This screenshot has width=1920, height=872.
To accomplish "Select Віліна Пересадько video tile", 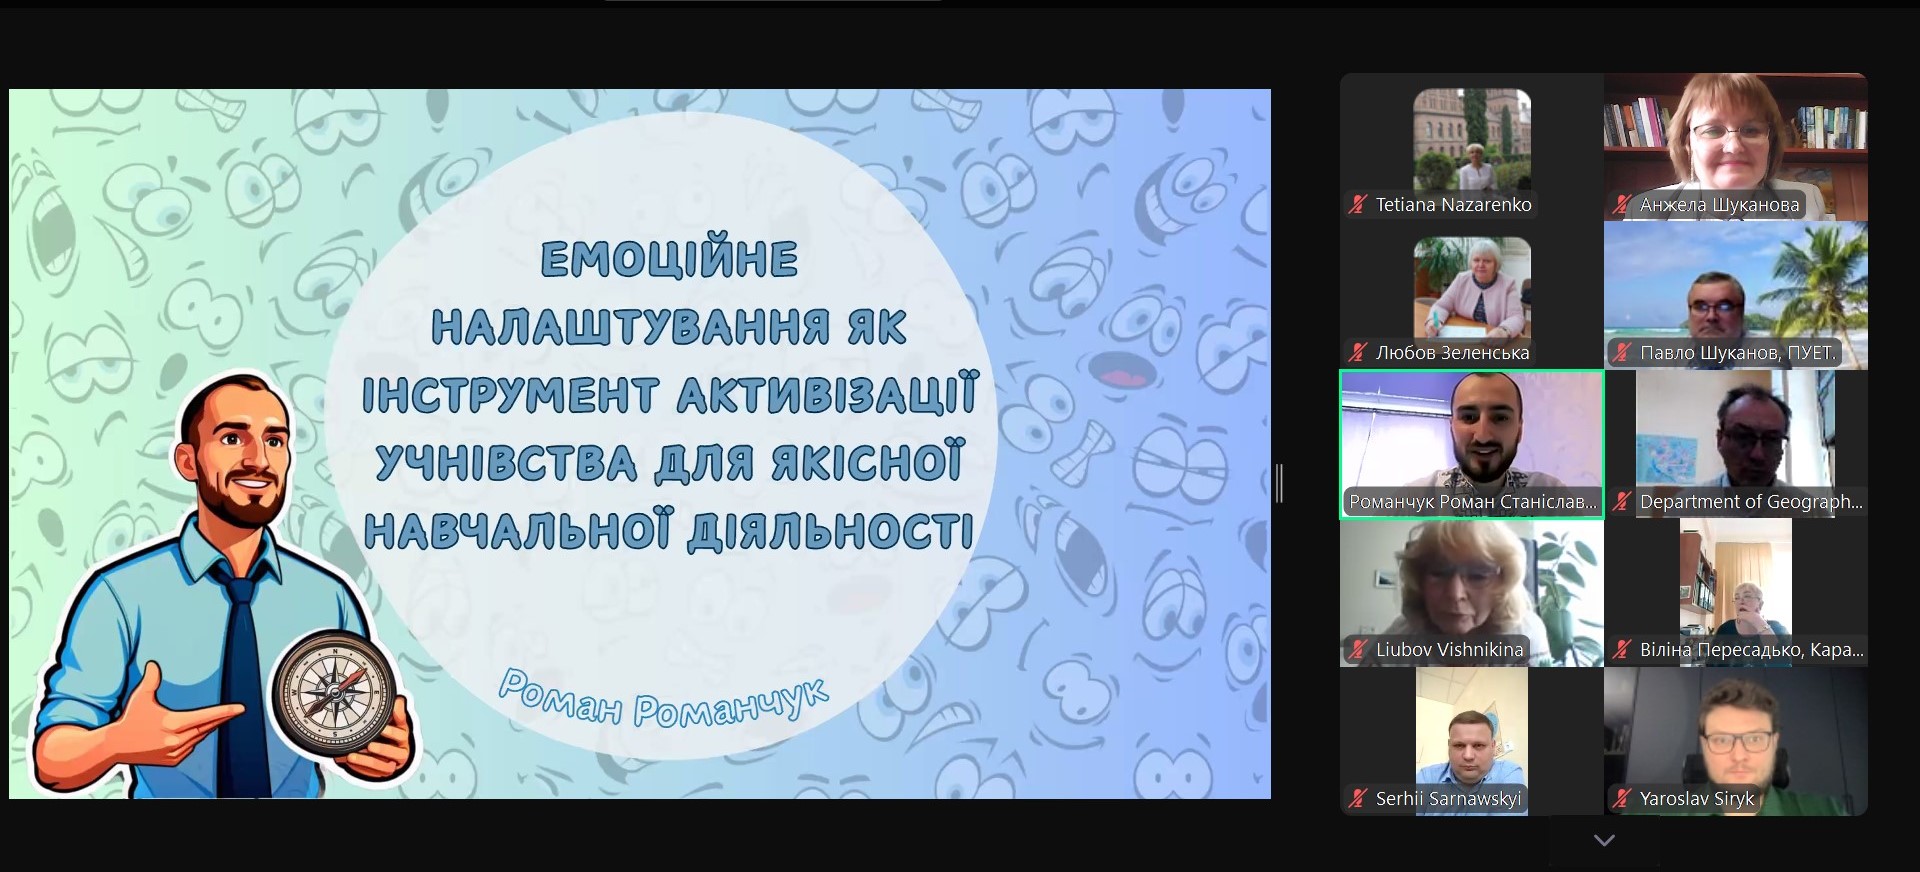I will pyautogui.click(x=1736, y=592).
